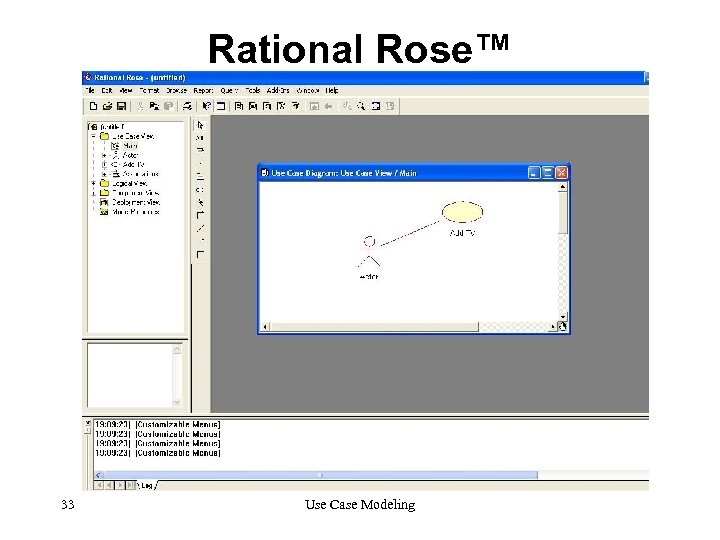Image resolution: width=720 pixels, height=540 pixels.
Task: Click the Zoom In magnifier icon
Action: pyautogui.click(x=347, y=106)
